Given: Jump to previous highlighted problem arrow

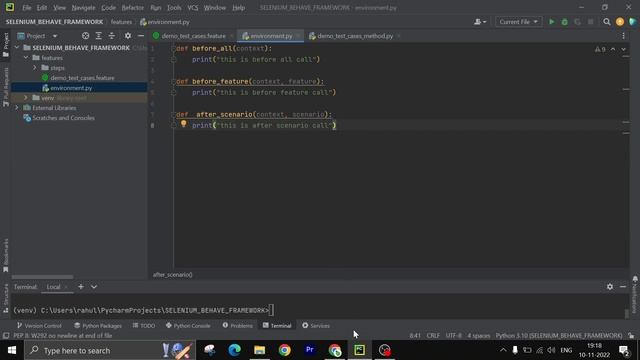Looking at the screenshot, I should tap(613, 49).
